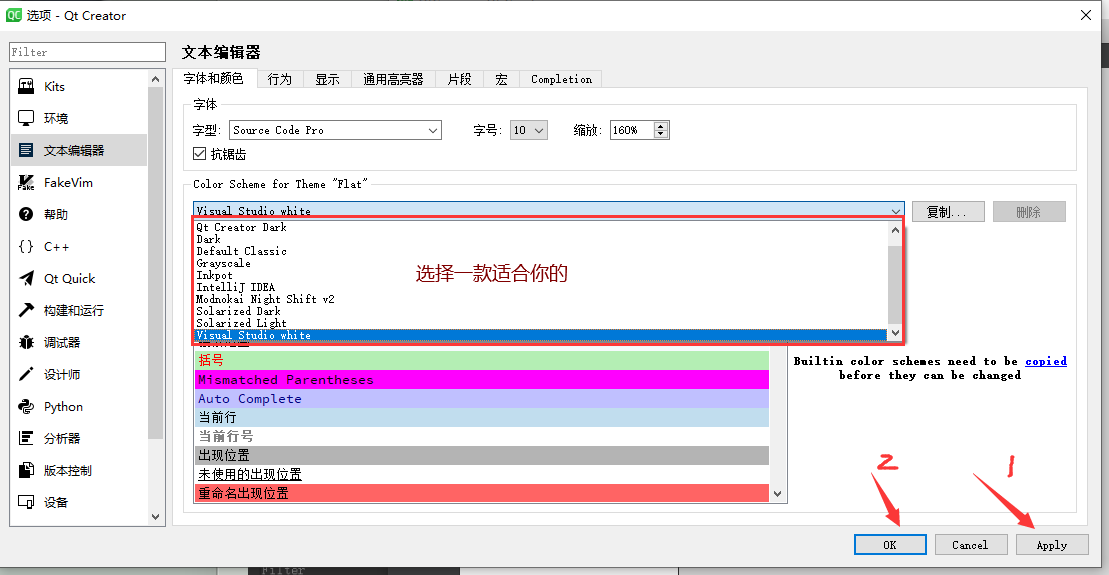
Task: Open the 宏 macros tab
Action: pyautogui.click(x=501, y=79)
